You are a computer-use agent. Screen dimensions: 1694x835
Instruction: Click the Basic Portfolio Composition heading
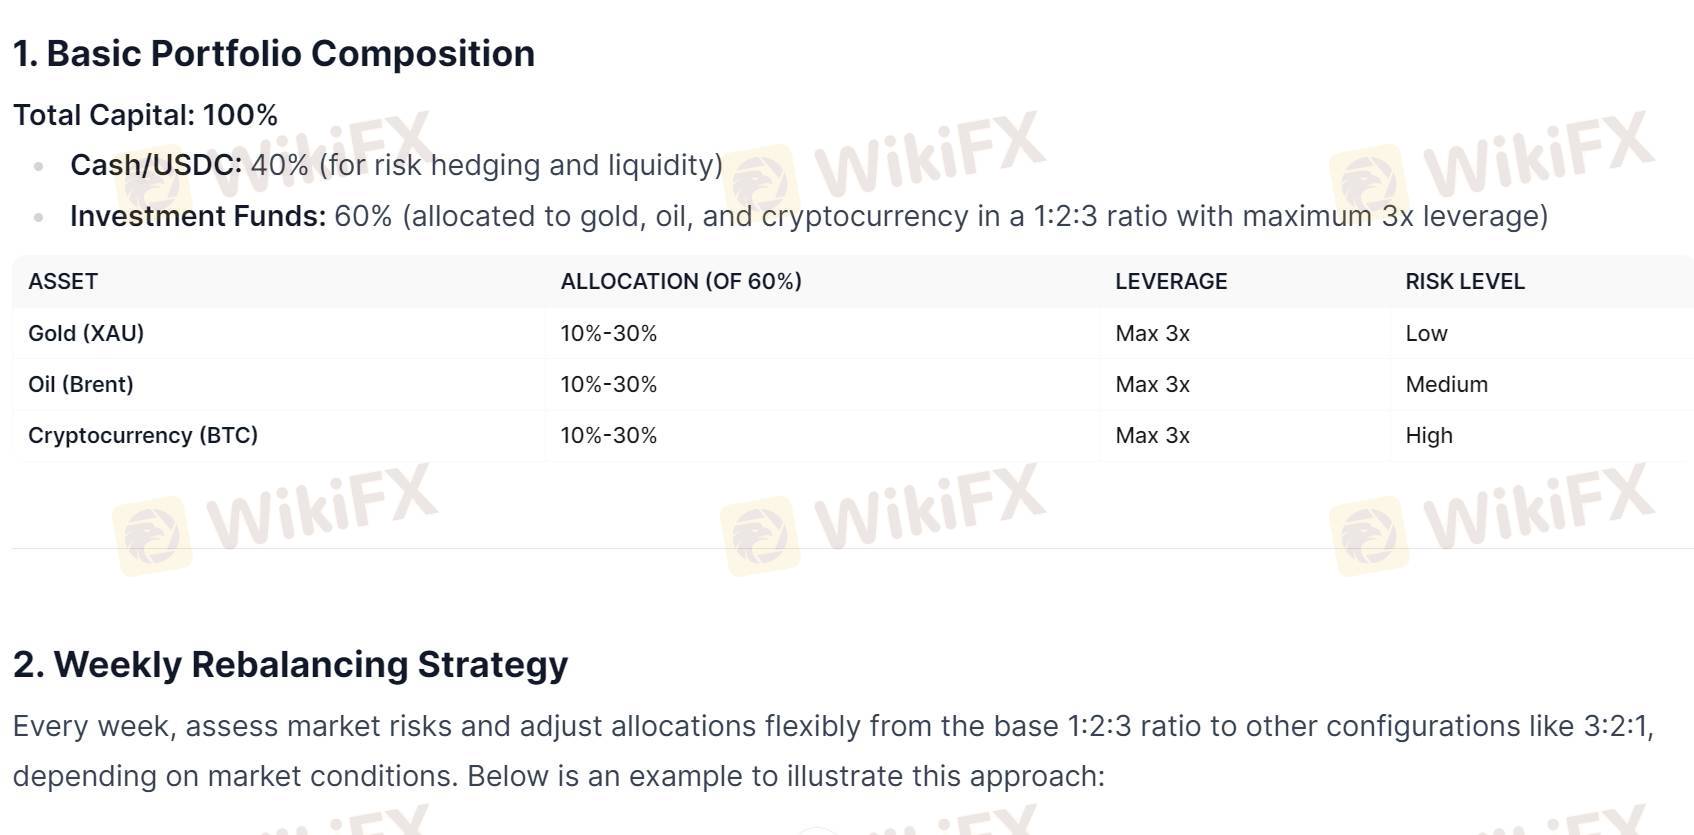click(274, 54)
